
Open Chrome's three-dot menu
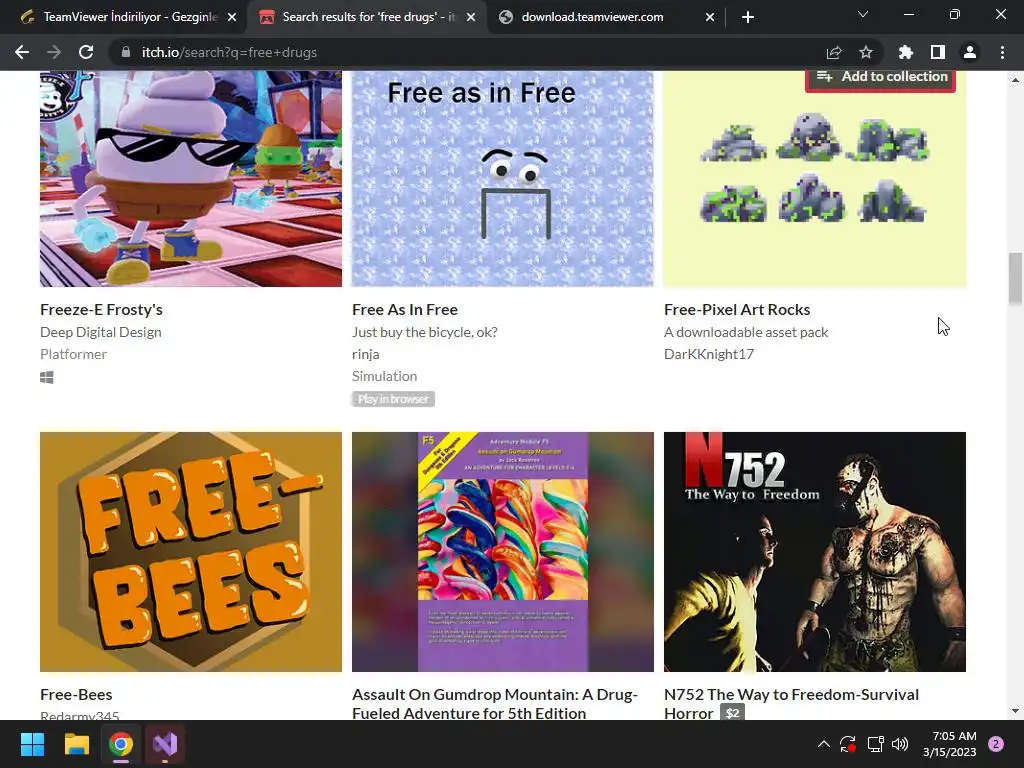1002,52
